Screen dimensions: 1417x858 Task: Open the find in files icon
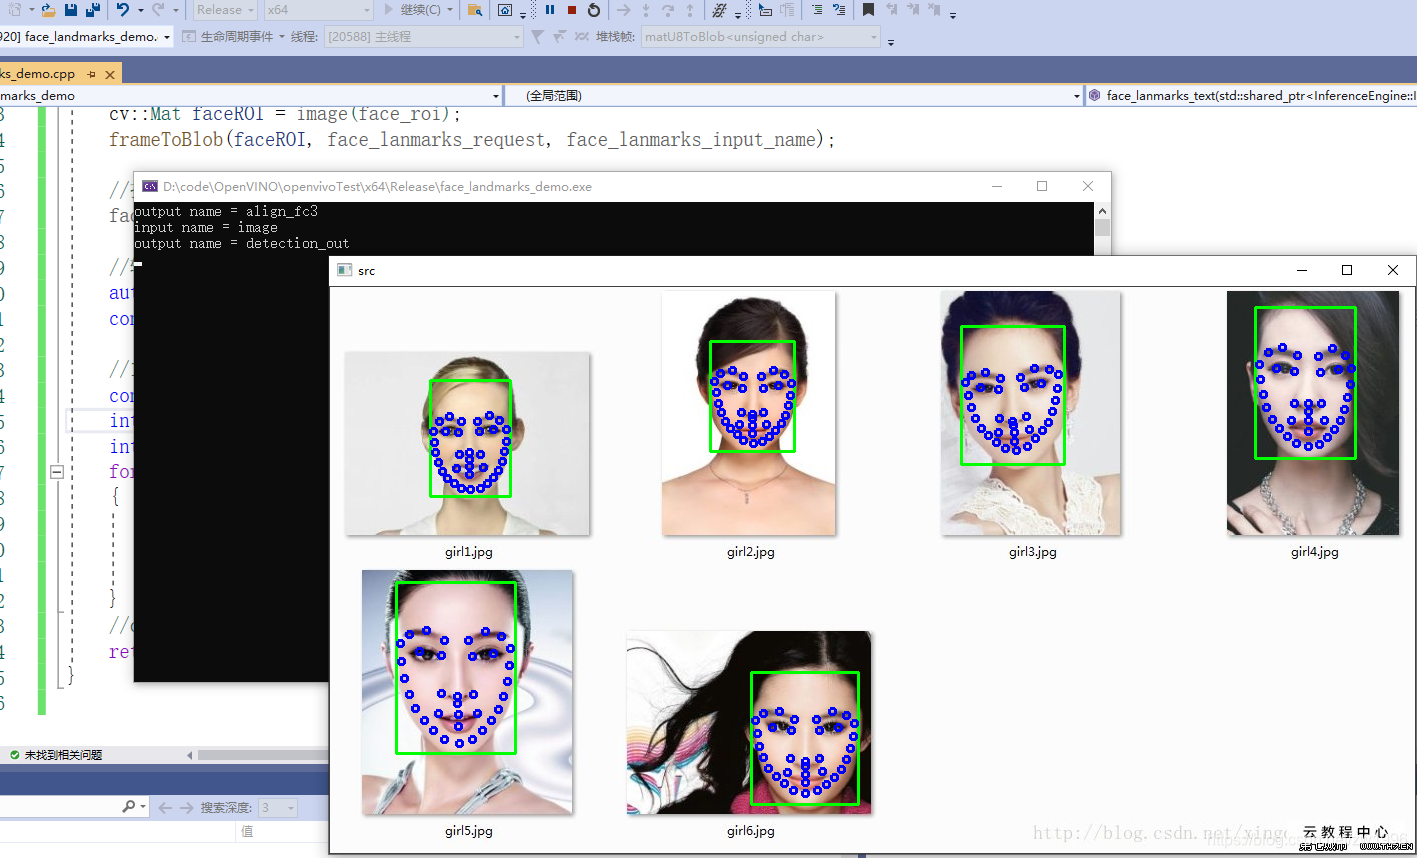click(x=475, y=10)
